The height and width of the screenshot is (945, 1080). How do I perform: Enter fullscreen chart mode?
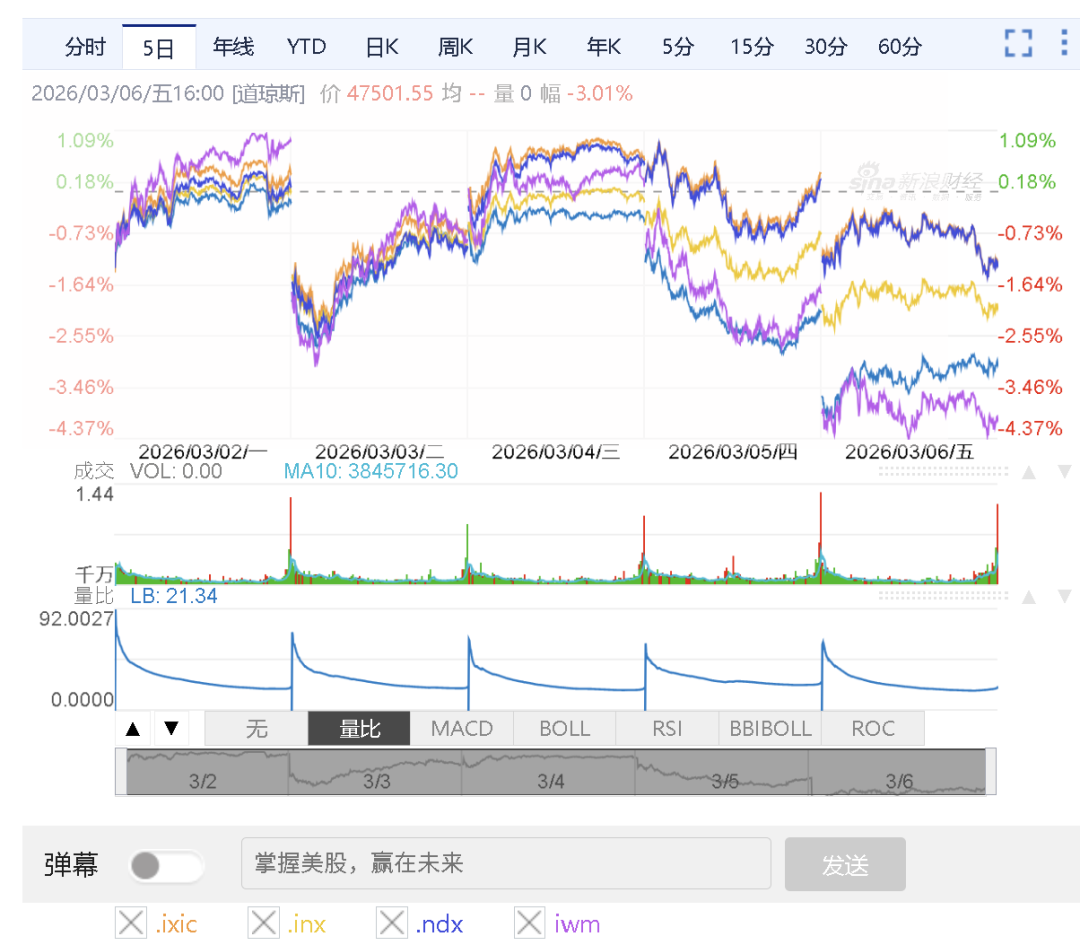tap(1018, 43)
